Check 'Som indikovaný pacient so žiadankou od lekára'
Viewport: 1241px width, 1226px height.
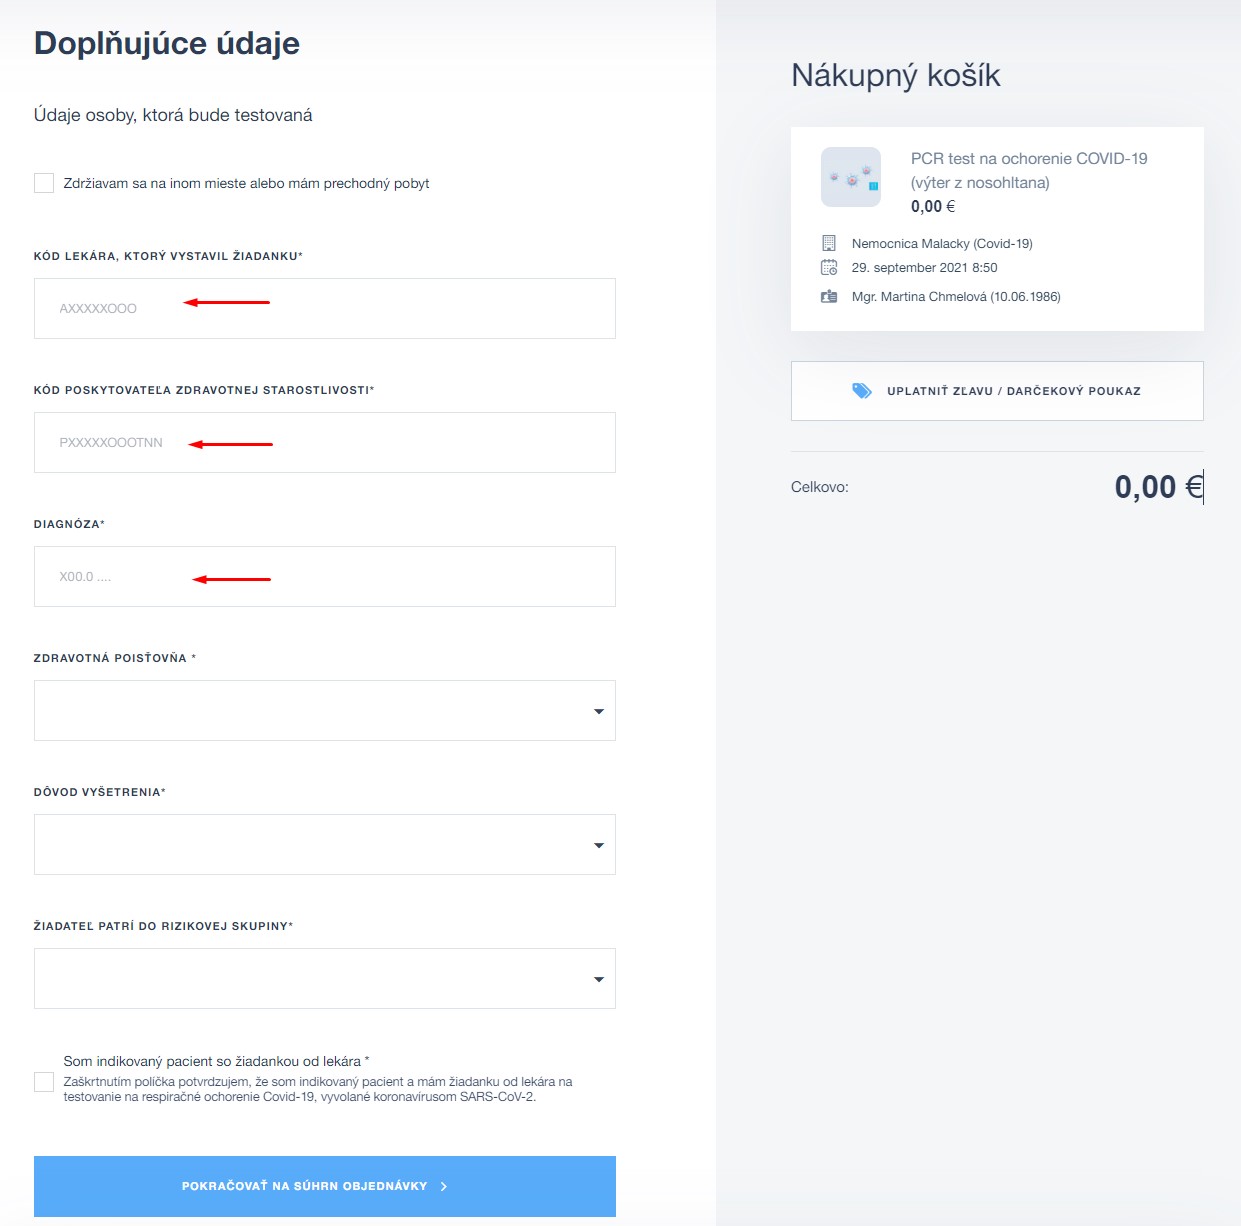coord(44,1082)
